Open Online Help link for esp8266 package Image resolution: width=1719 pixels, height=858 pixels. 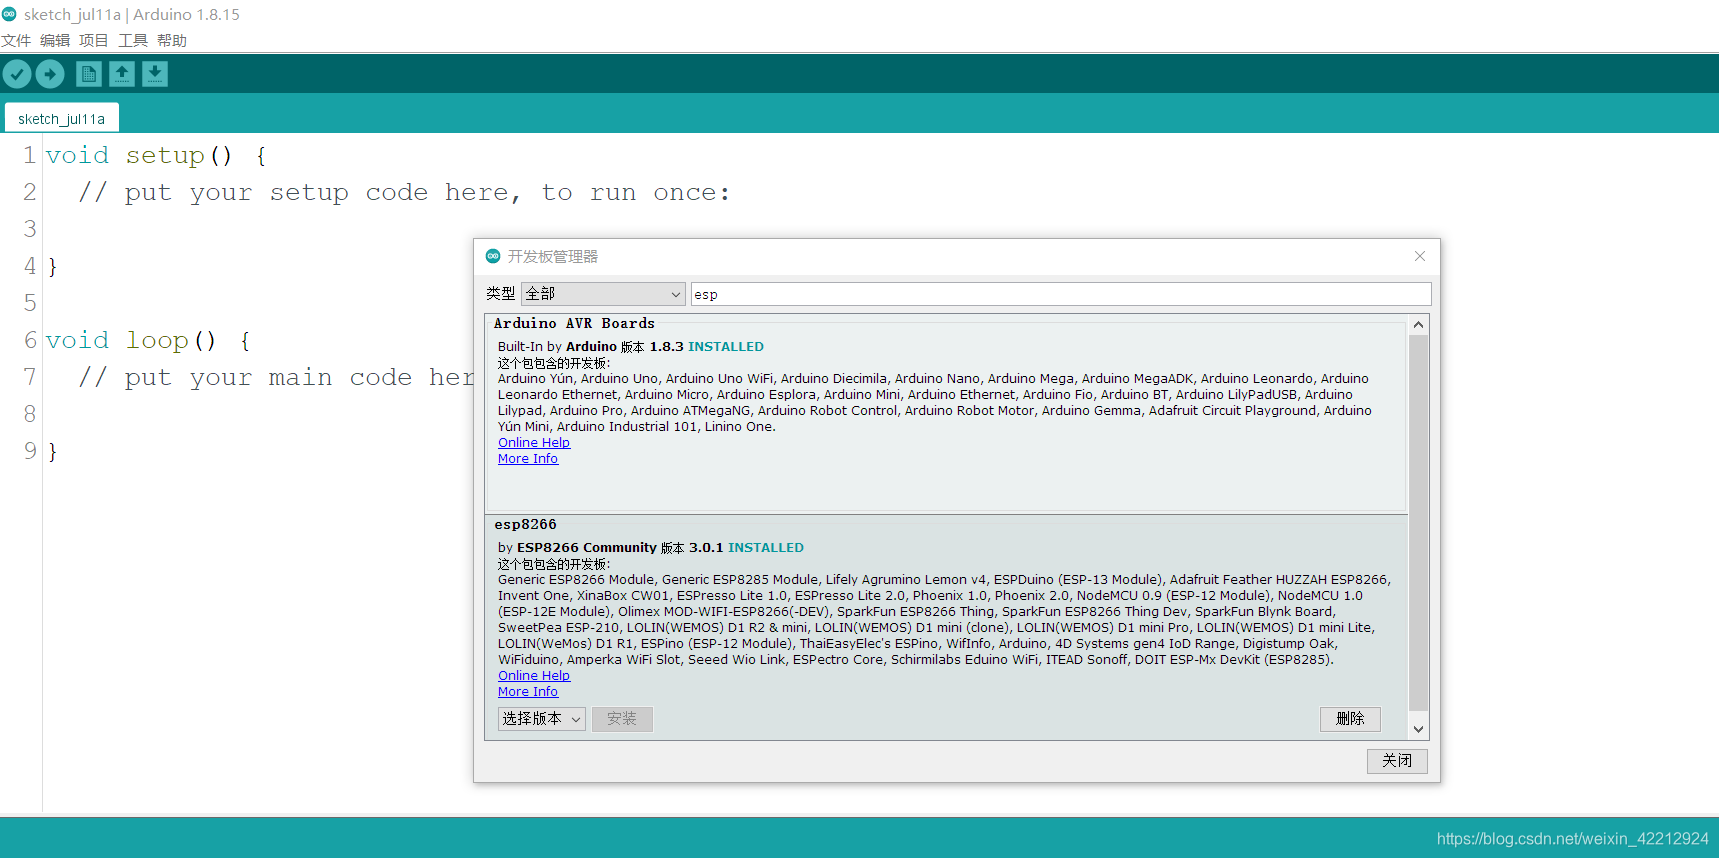coord(534,676)
